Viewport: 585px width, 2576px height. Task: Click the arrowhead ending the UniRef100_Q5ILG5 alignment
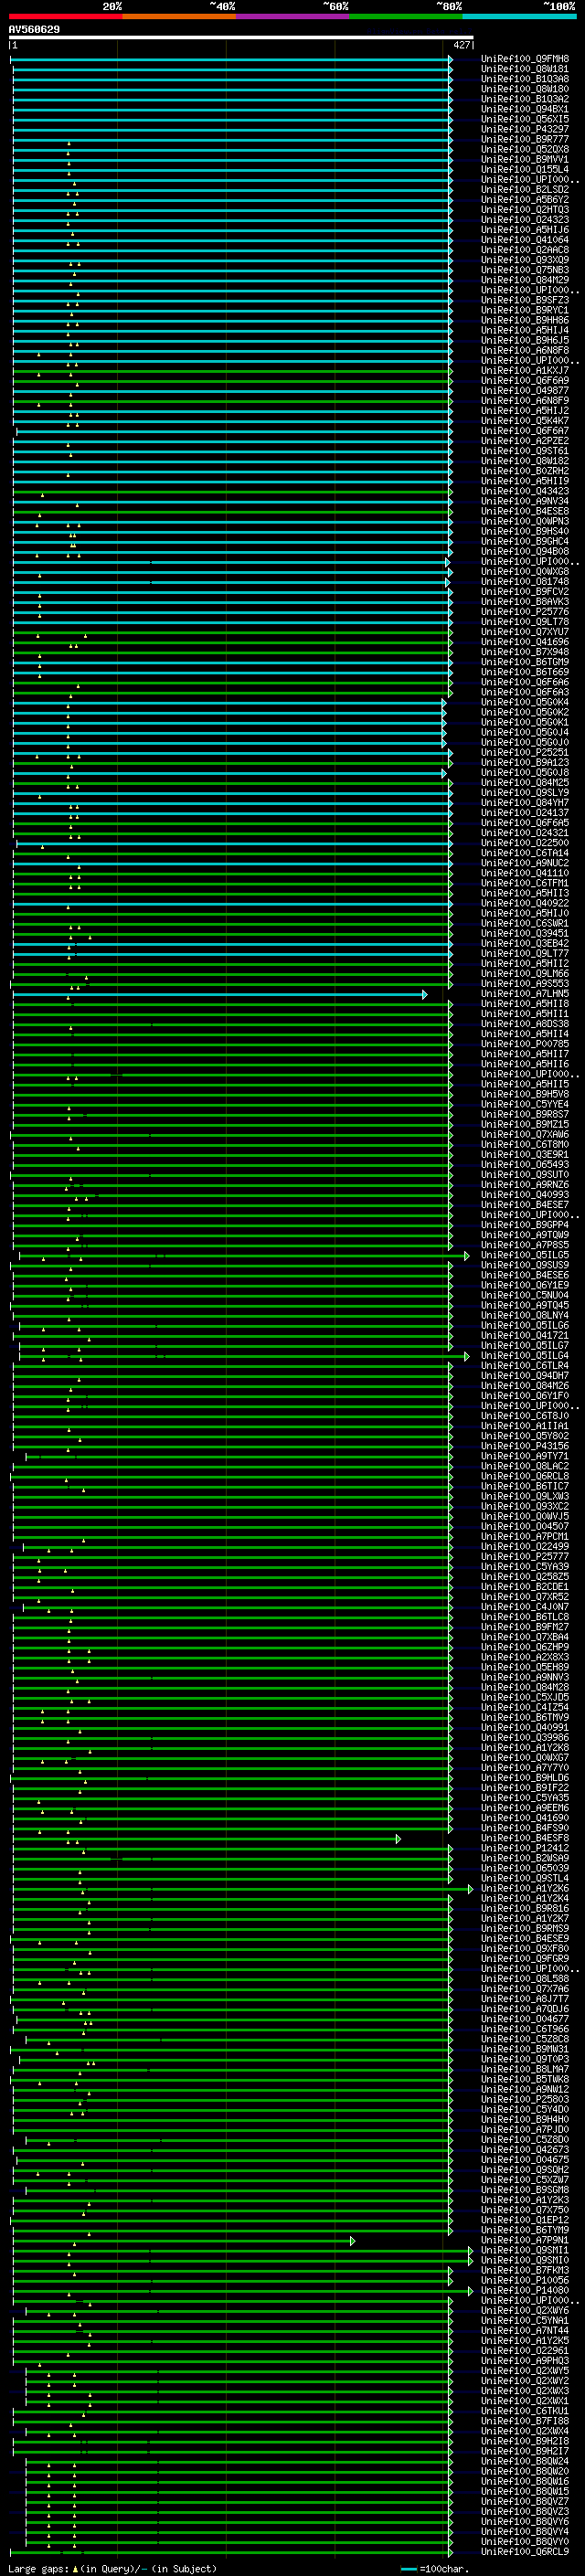pos(466,1255)
